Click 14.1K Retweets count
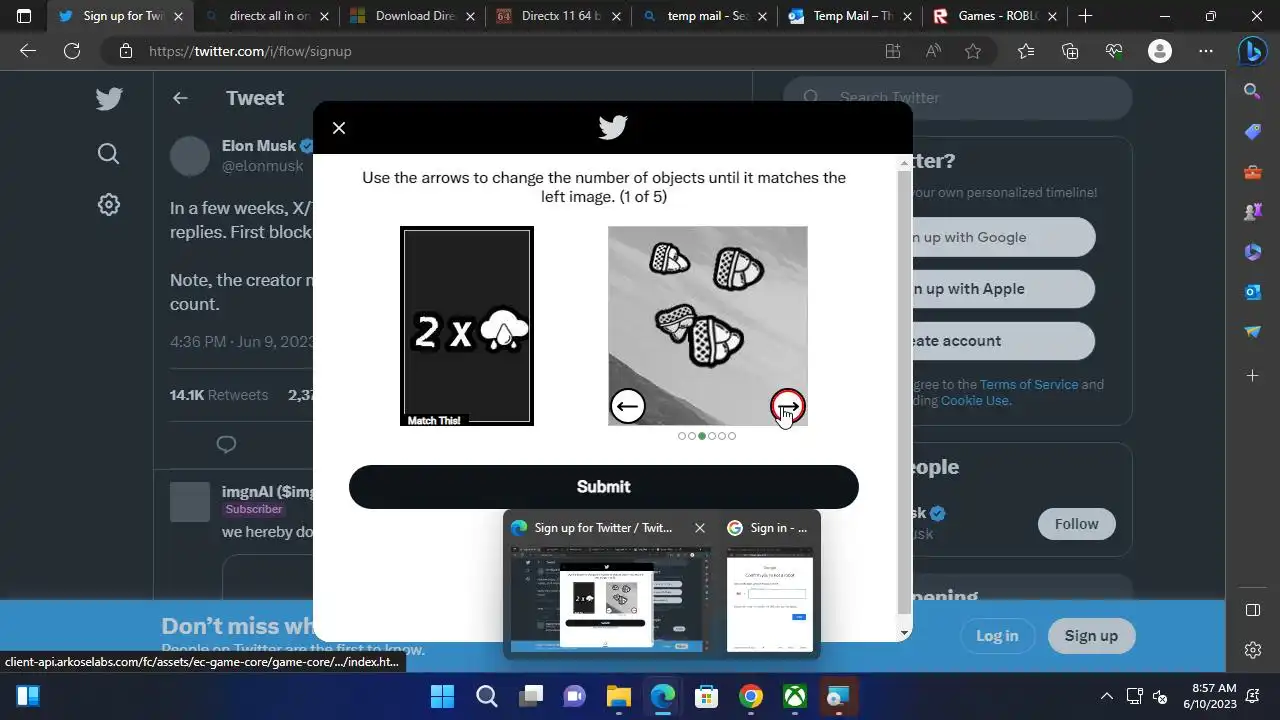This screenshot has width=1280, height=720. [219, 395]
